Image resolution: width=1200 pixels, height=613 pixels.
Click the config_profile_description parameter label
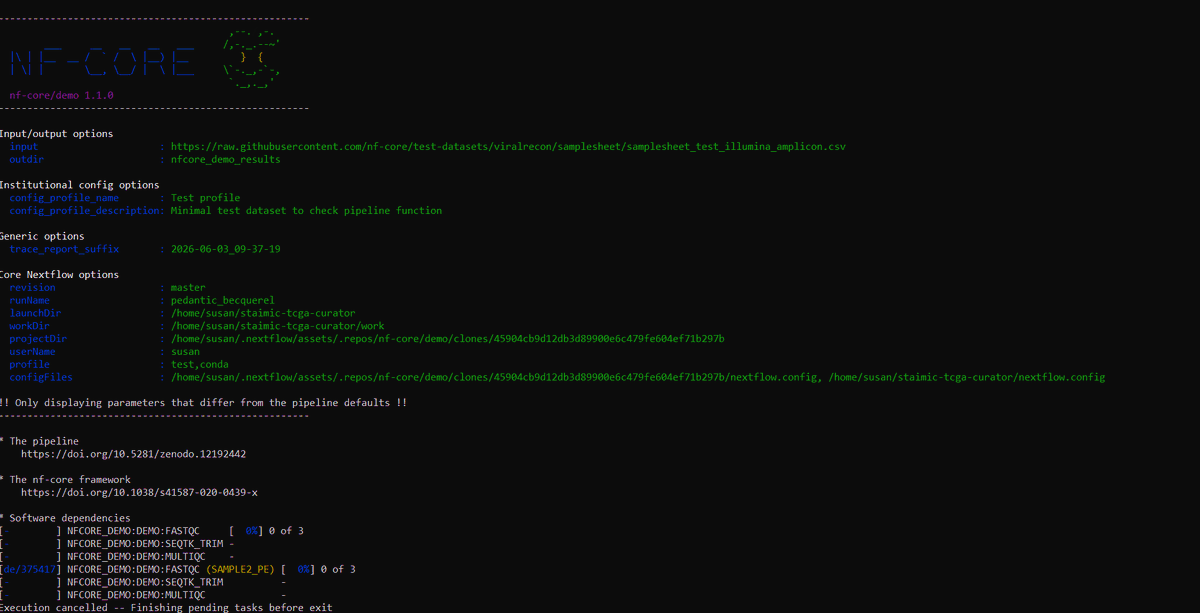85,211
